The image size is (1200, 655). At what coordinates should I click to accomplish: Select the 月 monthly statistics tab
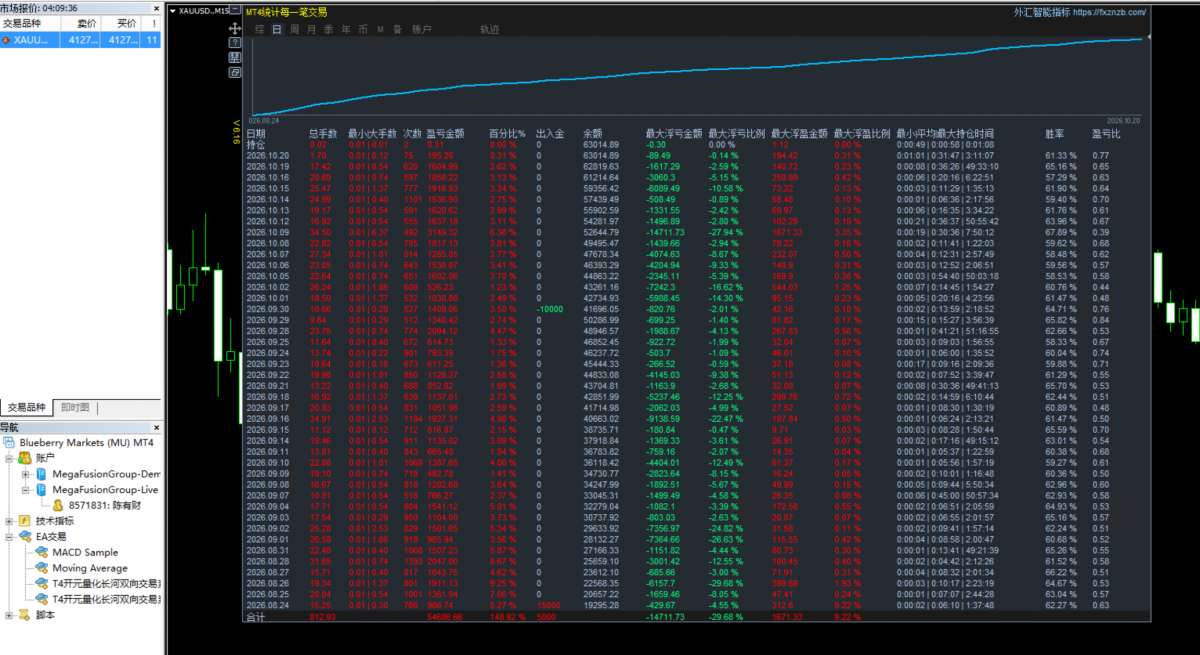click(312, 30)
